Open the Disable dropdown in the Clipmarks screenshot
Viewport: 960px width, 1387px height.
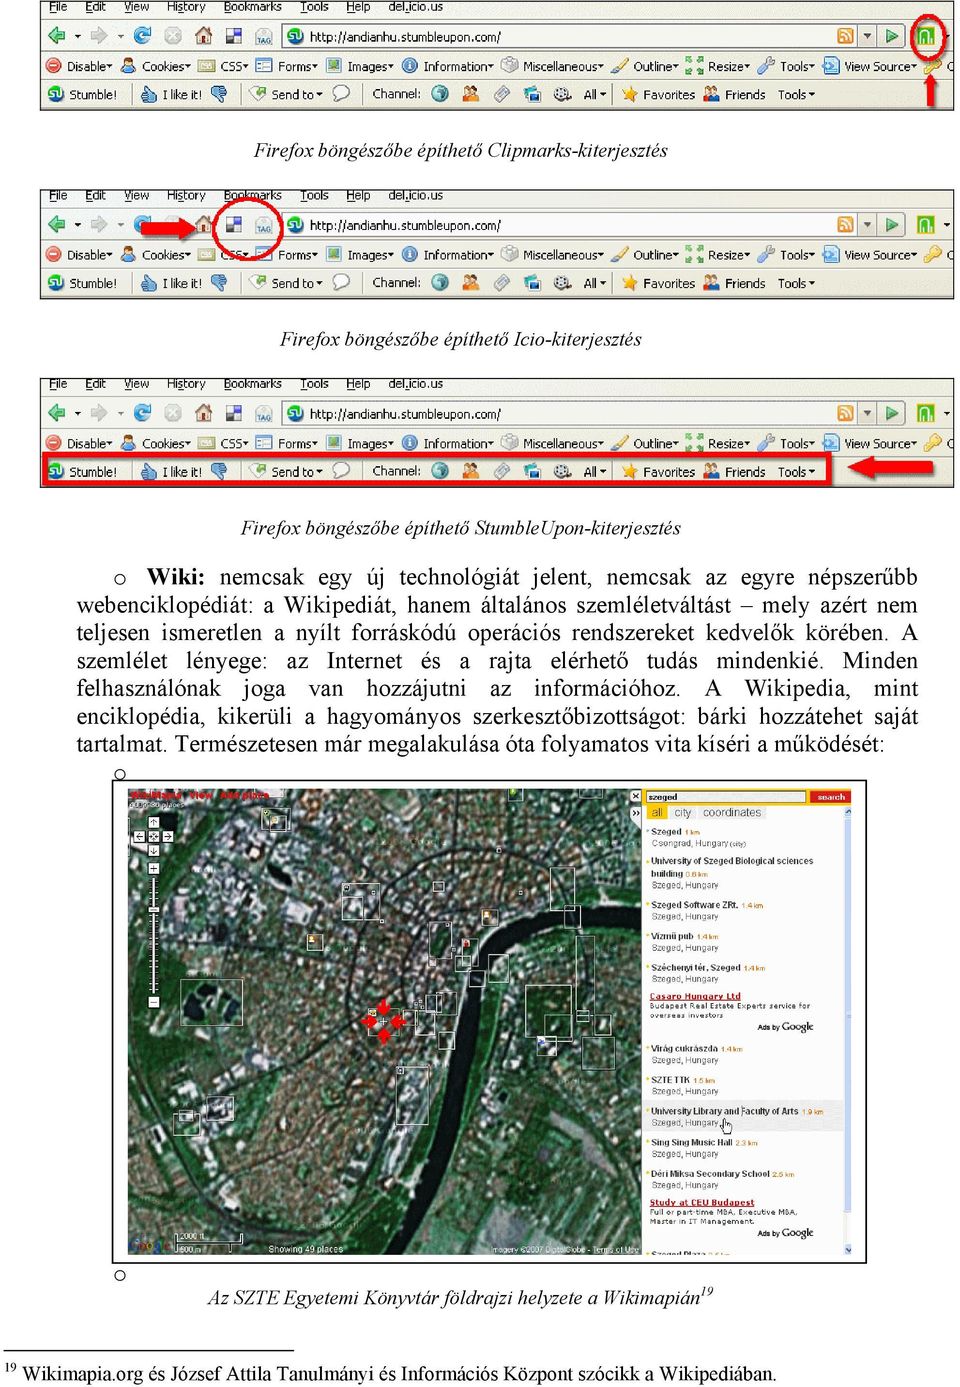(80, 66)
